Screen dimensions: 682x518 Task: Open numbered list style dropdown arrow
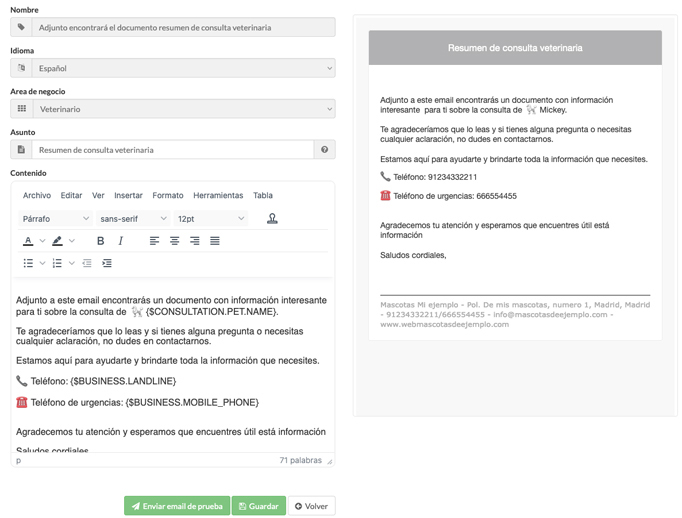click(x=72, y=263)
